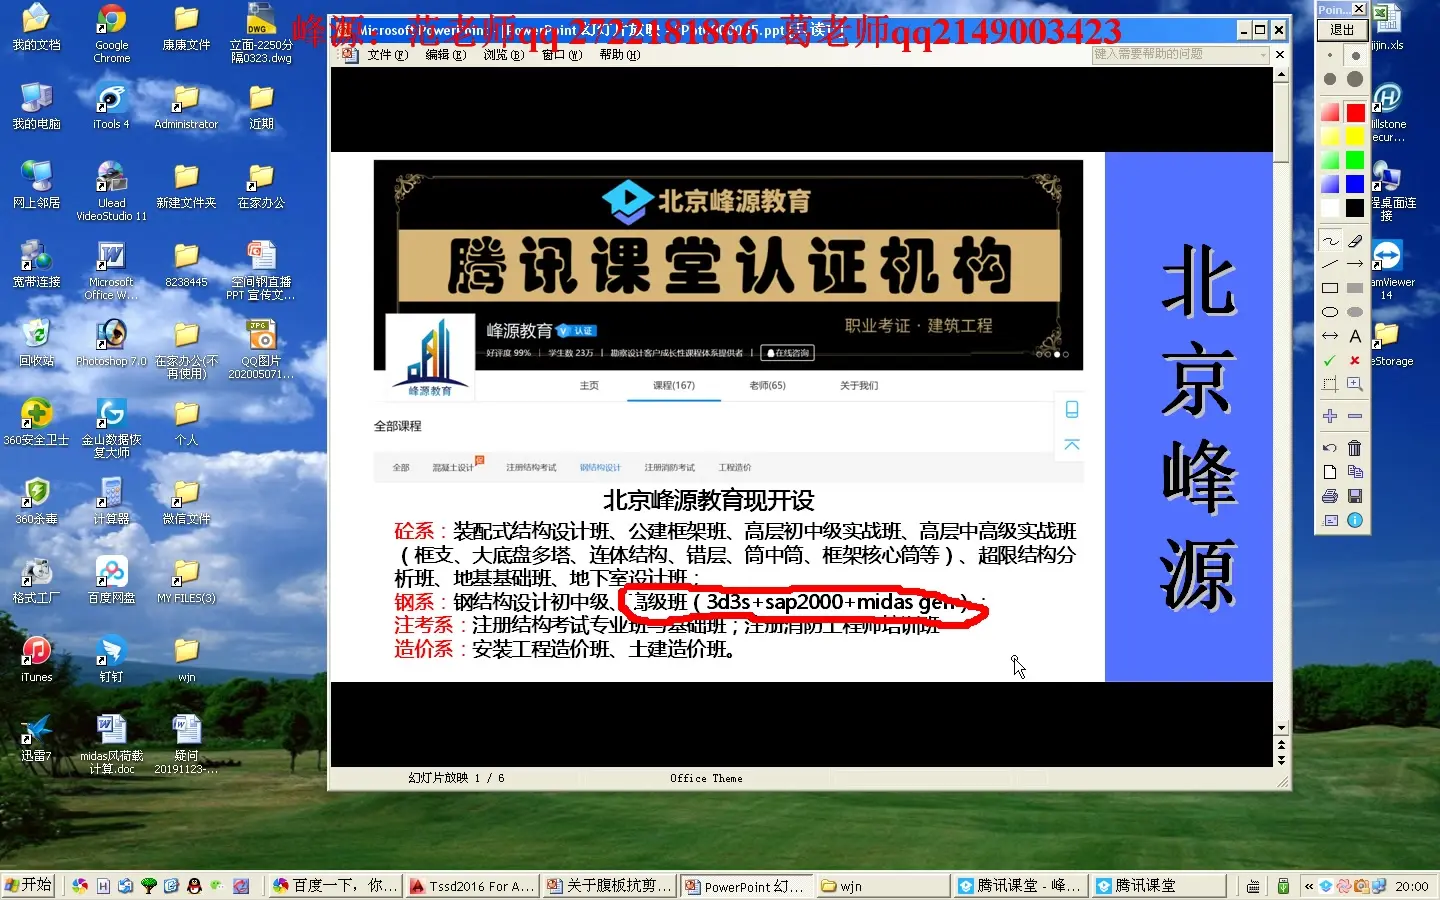Open the 文件(F) menu

coord(387,55)
